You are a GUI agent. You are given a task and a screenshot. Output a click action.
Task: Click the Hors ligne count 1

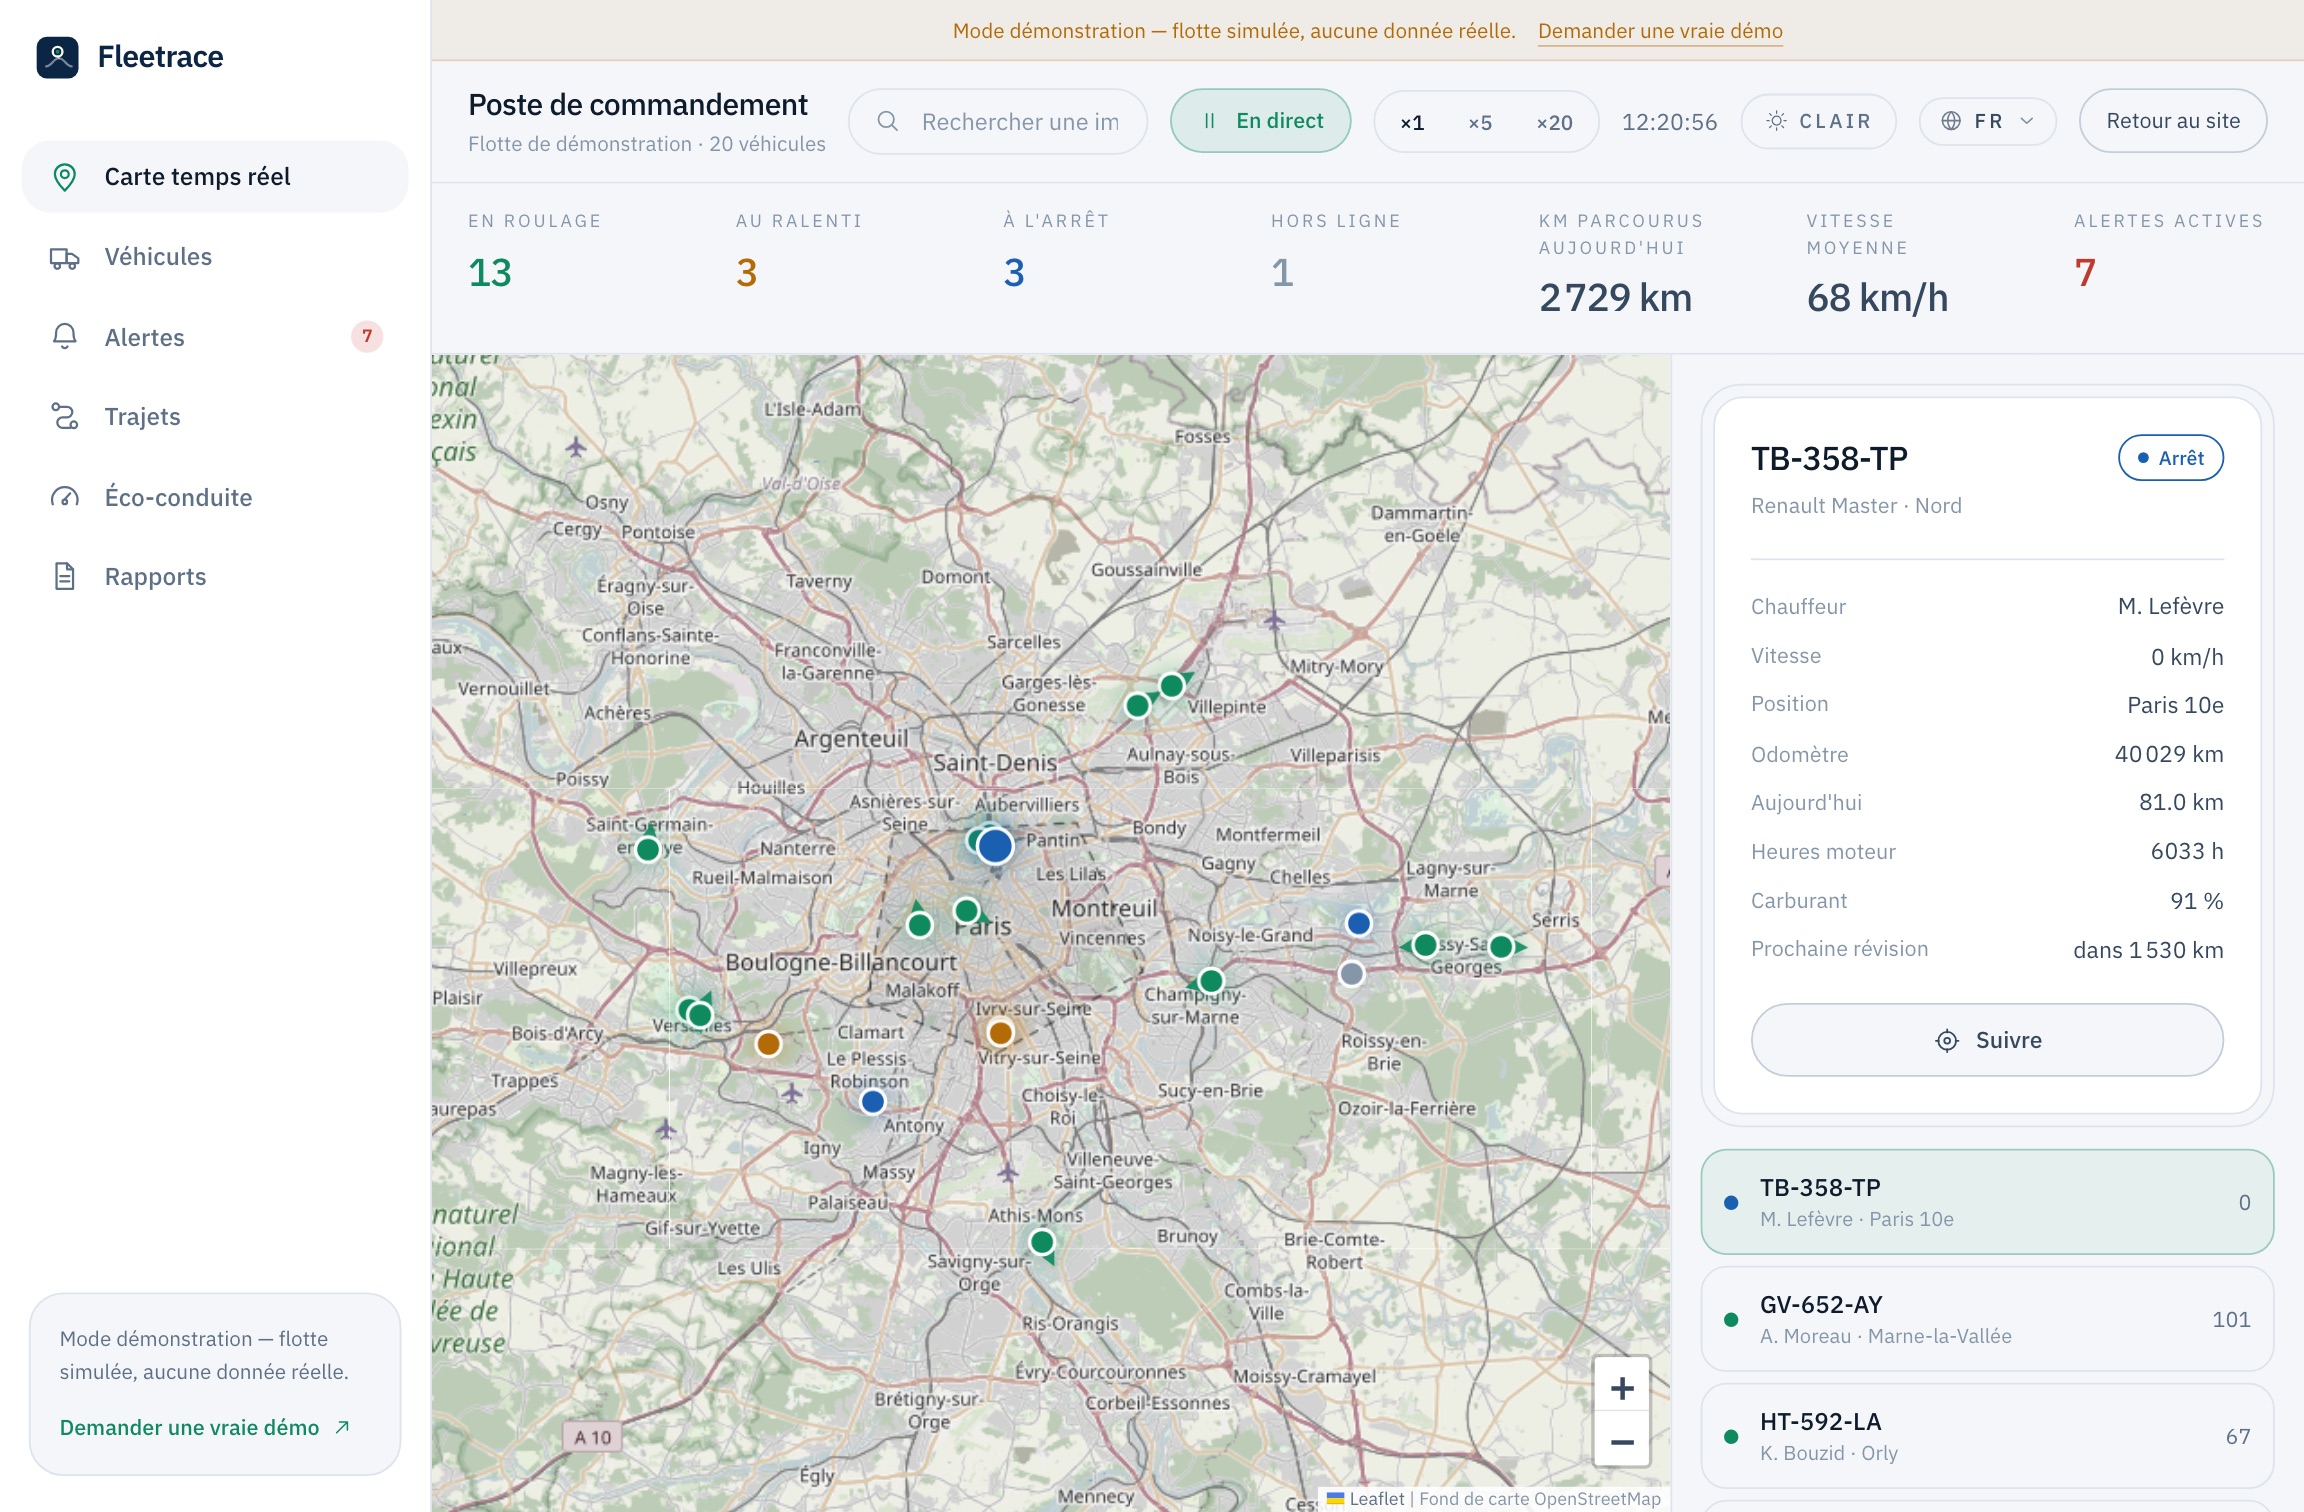click(1282, 273)
